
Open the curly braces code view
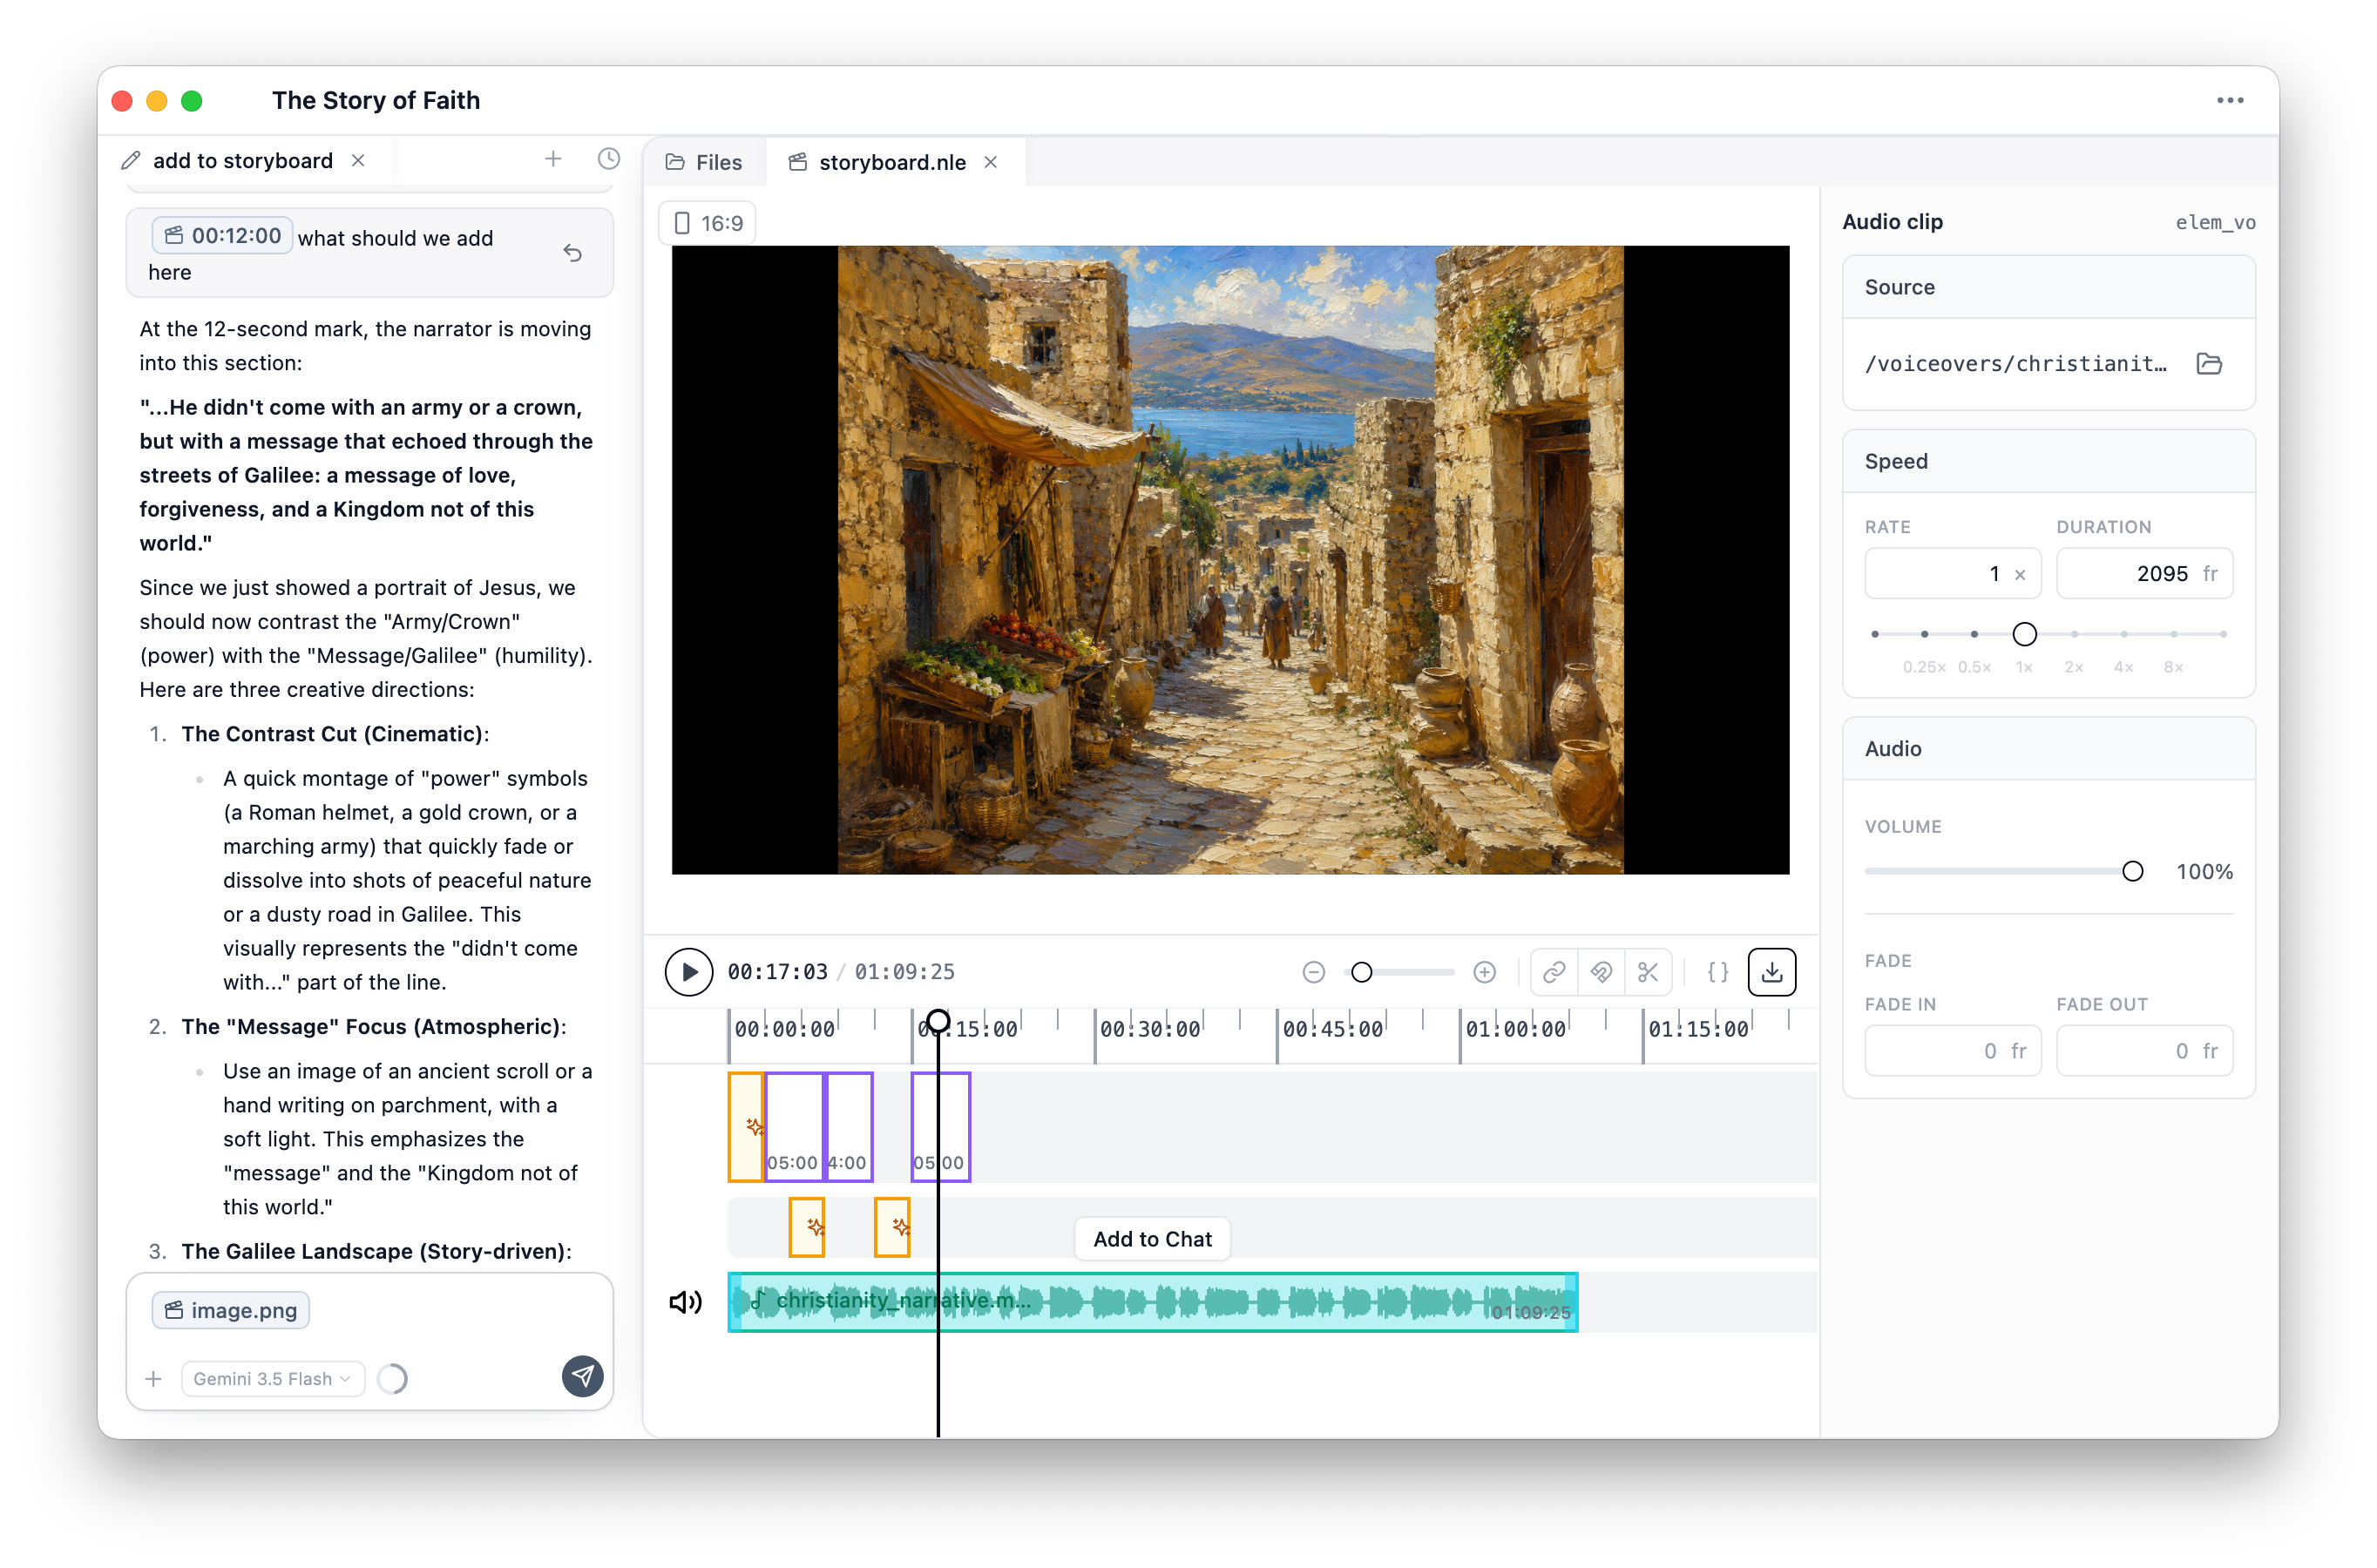[1717, 972]
